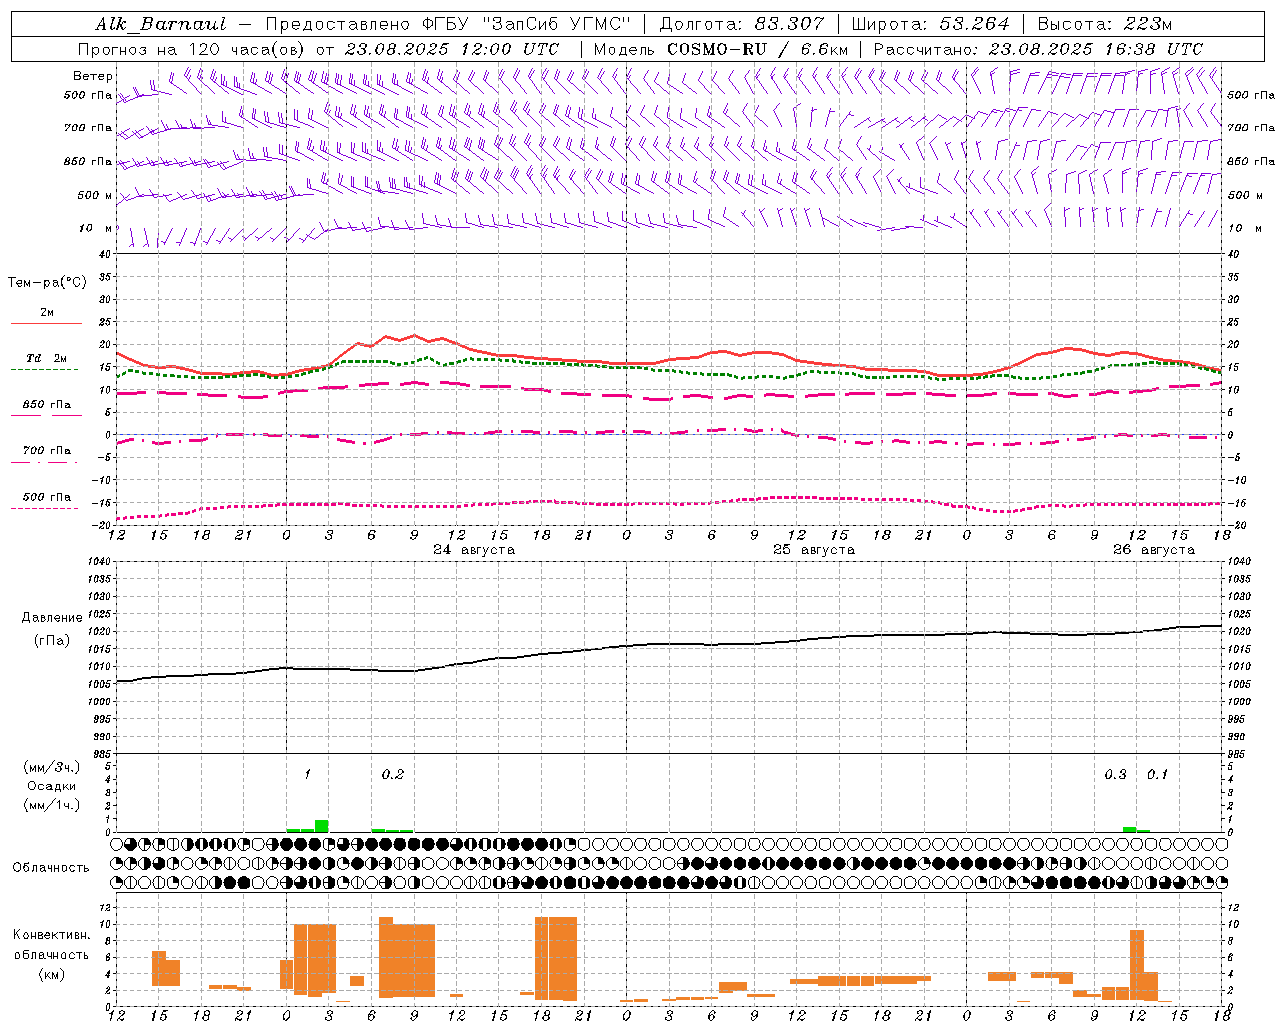Click the 0.1 precipitation amount label
The height and width of the screenshot is (1024, 1280).
coord(1157,775)
